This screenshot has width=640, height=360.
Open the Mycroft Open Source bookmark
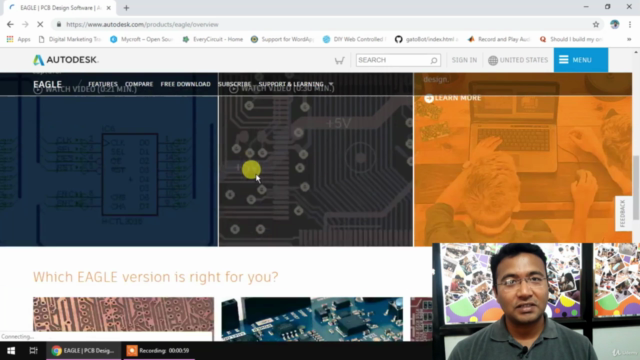click(x=142, y=39)
